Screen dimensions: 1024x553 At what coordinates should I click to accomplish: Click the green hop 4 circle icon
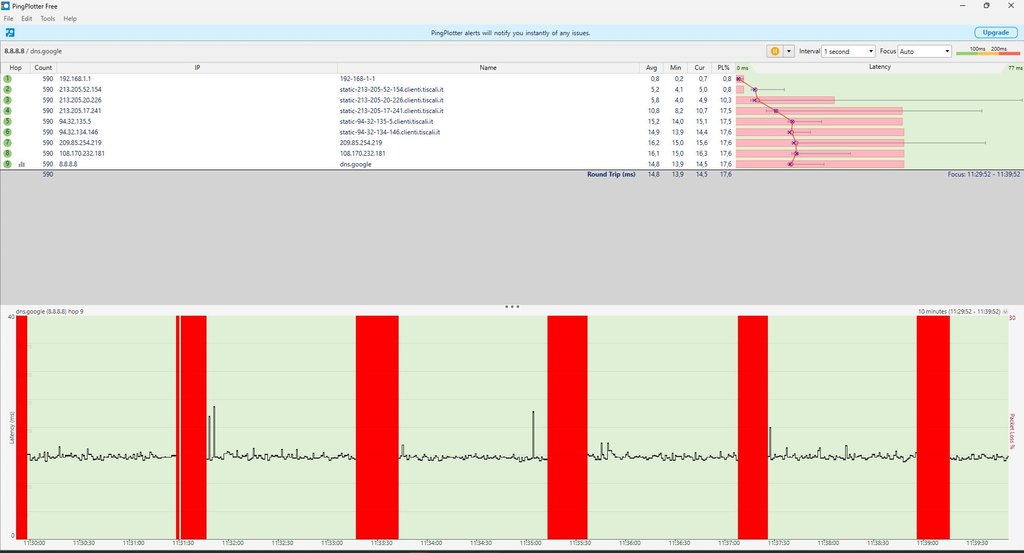(x=7, y=110)
